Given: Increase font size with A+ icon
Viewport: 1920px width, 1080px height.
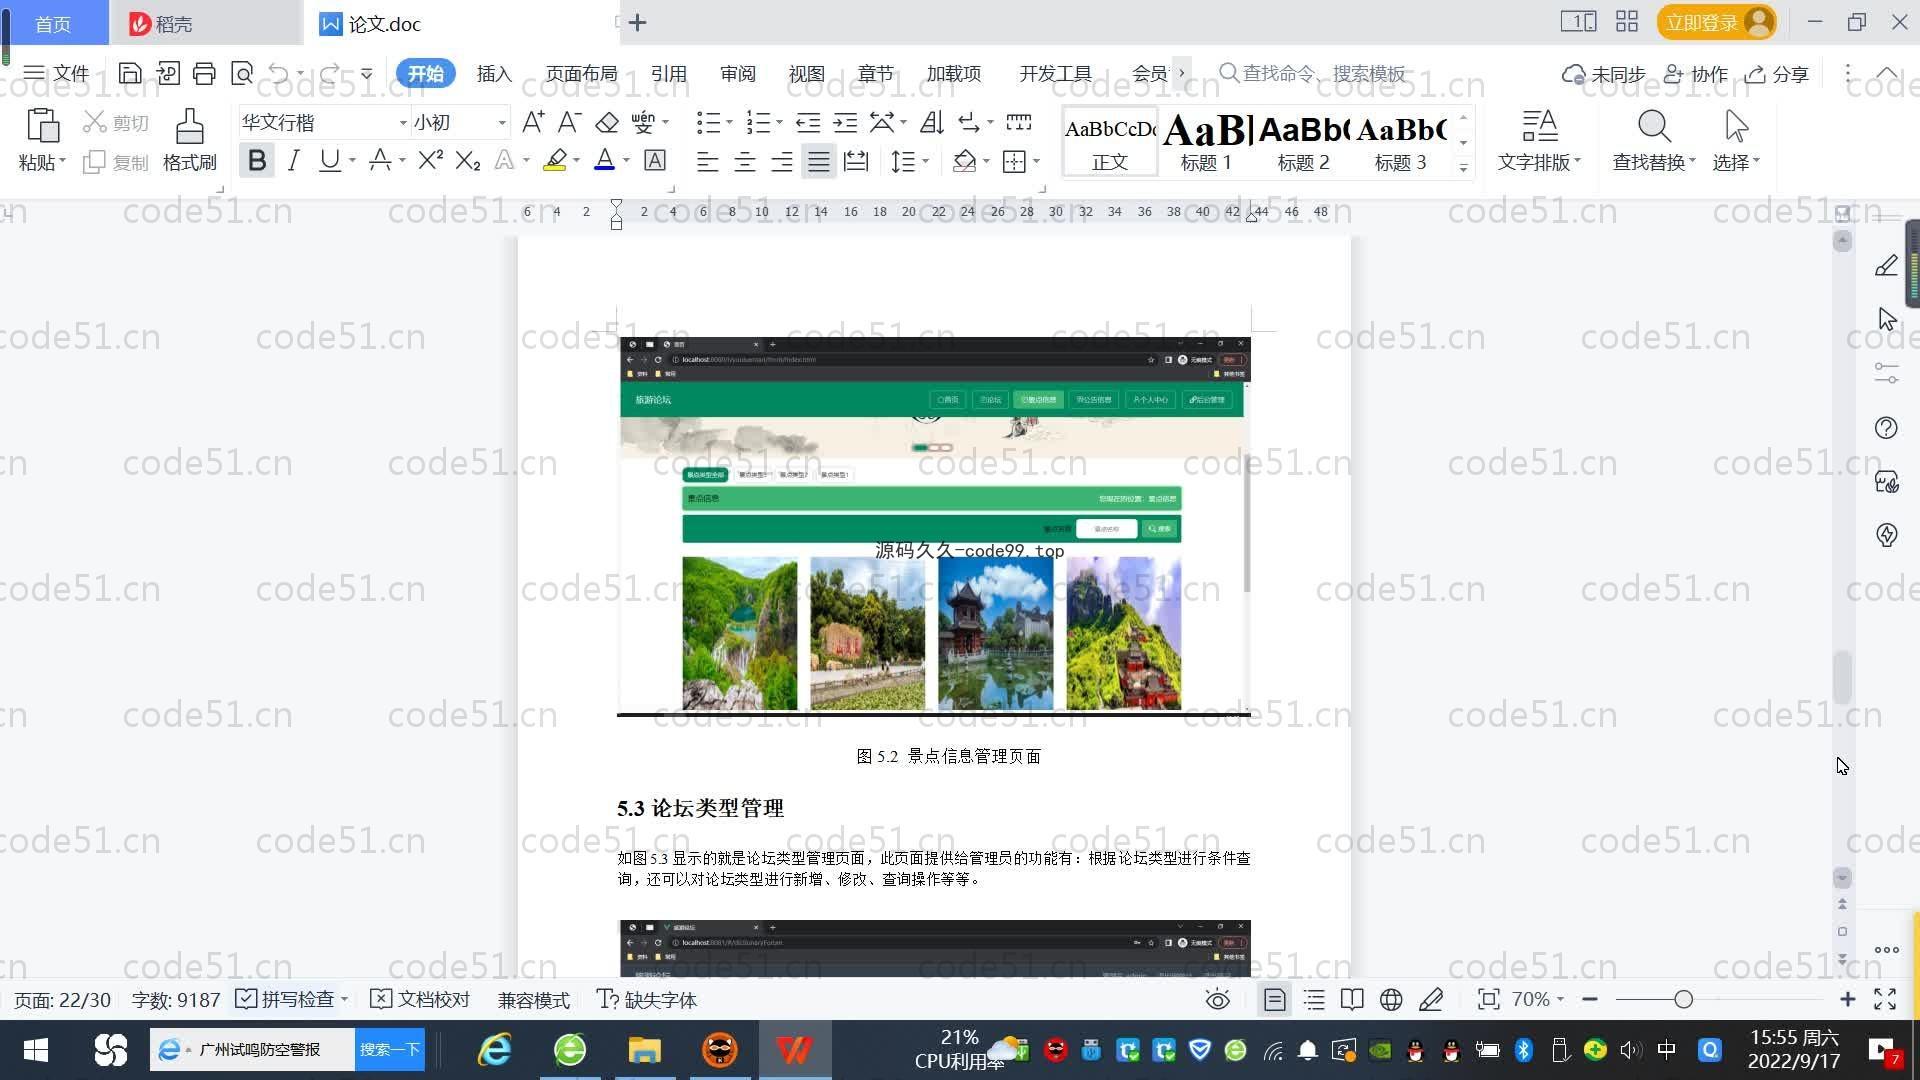Looking at the screenshot, I should tap(533, 122).
